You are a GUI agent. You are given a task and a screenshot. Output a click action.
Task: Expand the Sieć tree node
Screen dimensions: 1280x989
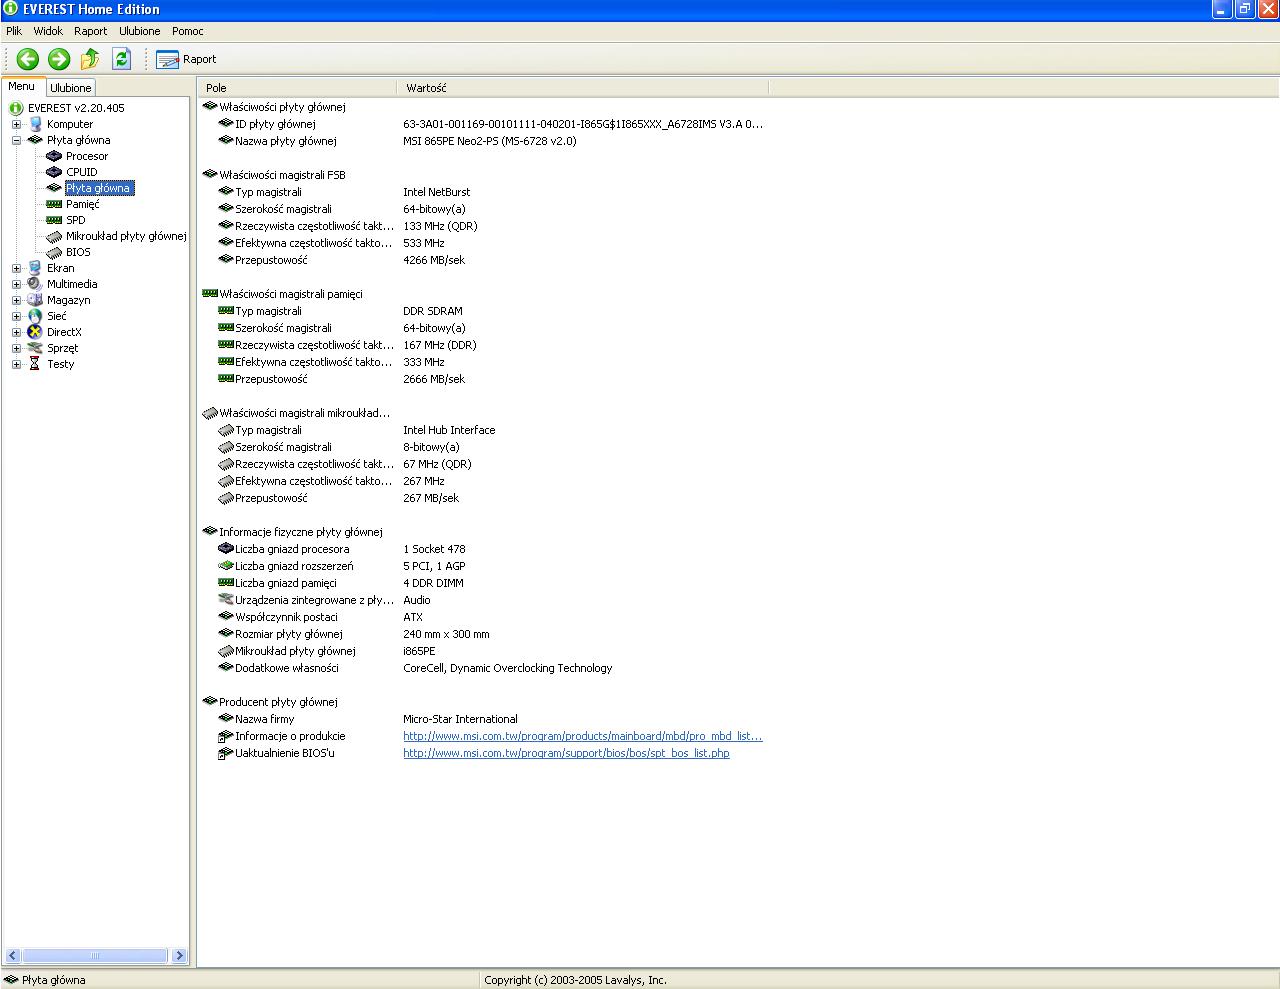(x=16, y=316)
